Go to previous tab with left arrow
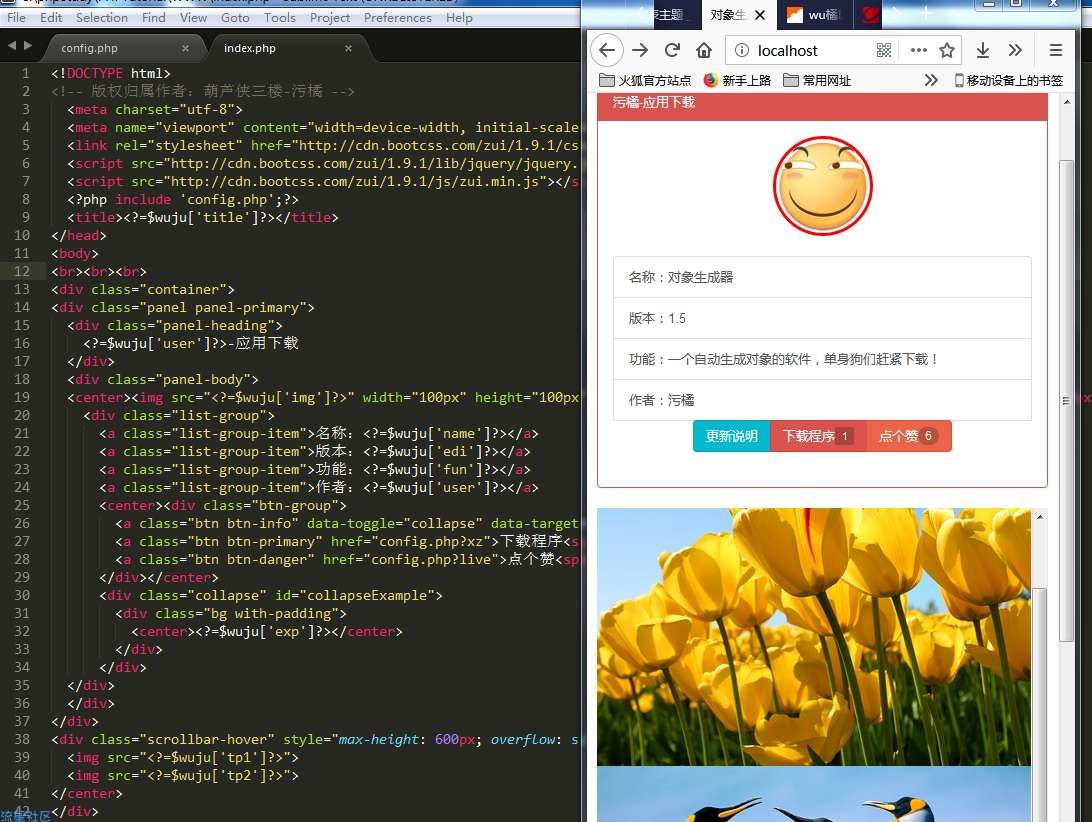 (x=12, y=45)
